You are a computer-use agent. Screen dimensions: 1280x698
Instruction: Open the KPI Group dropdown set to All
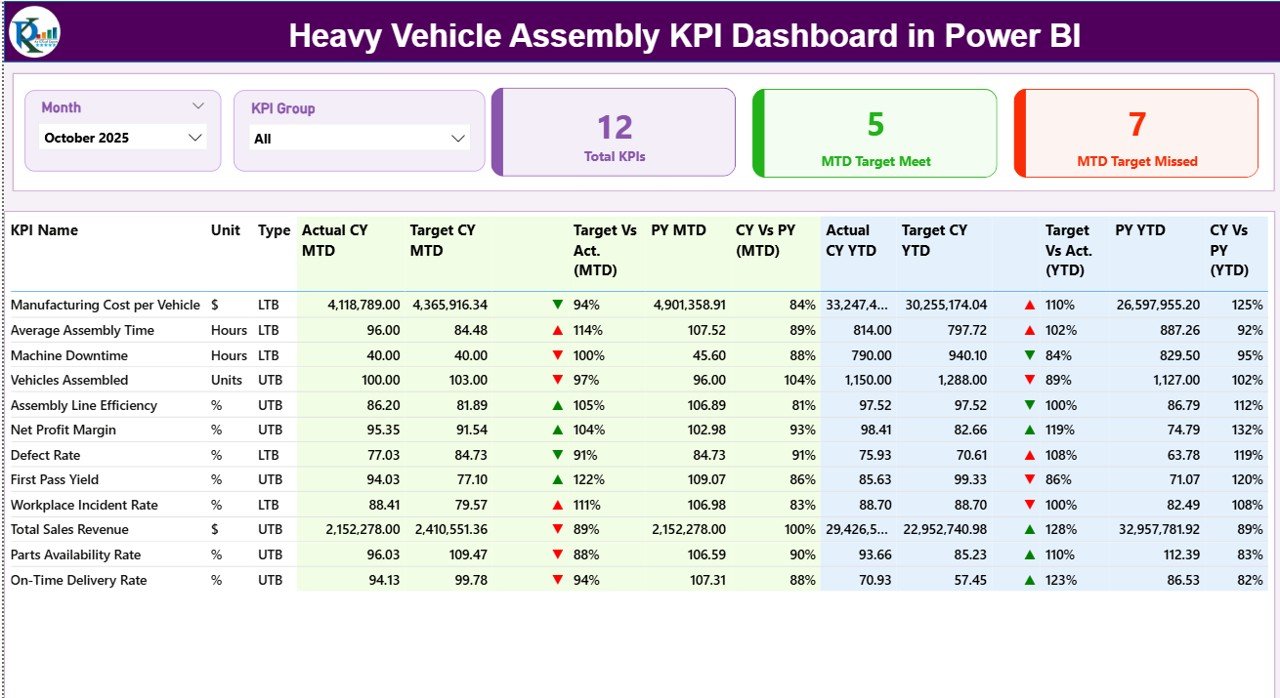coord(358,138)
